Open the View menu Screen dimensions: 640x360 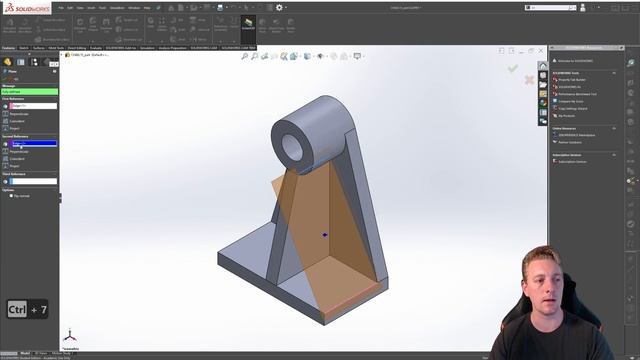point(80,8)
